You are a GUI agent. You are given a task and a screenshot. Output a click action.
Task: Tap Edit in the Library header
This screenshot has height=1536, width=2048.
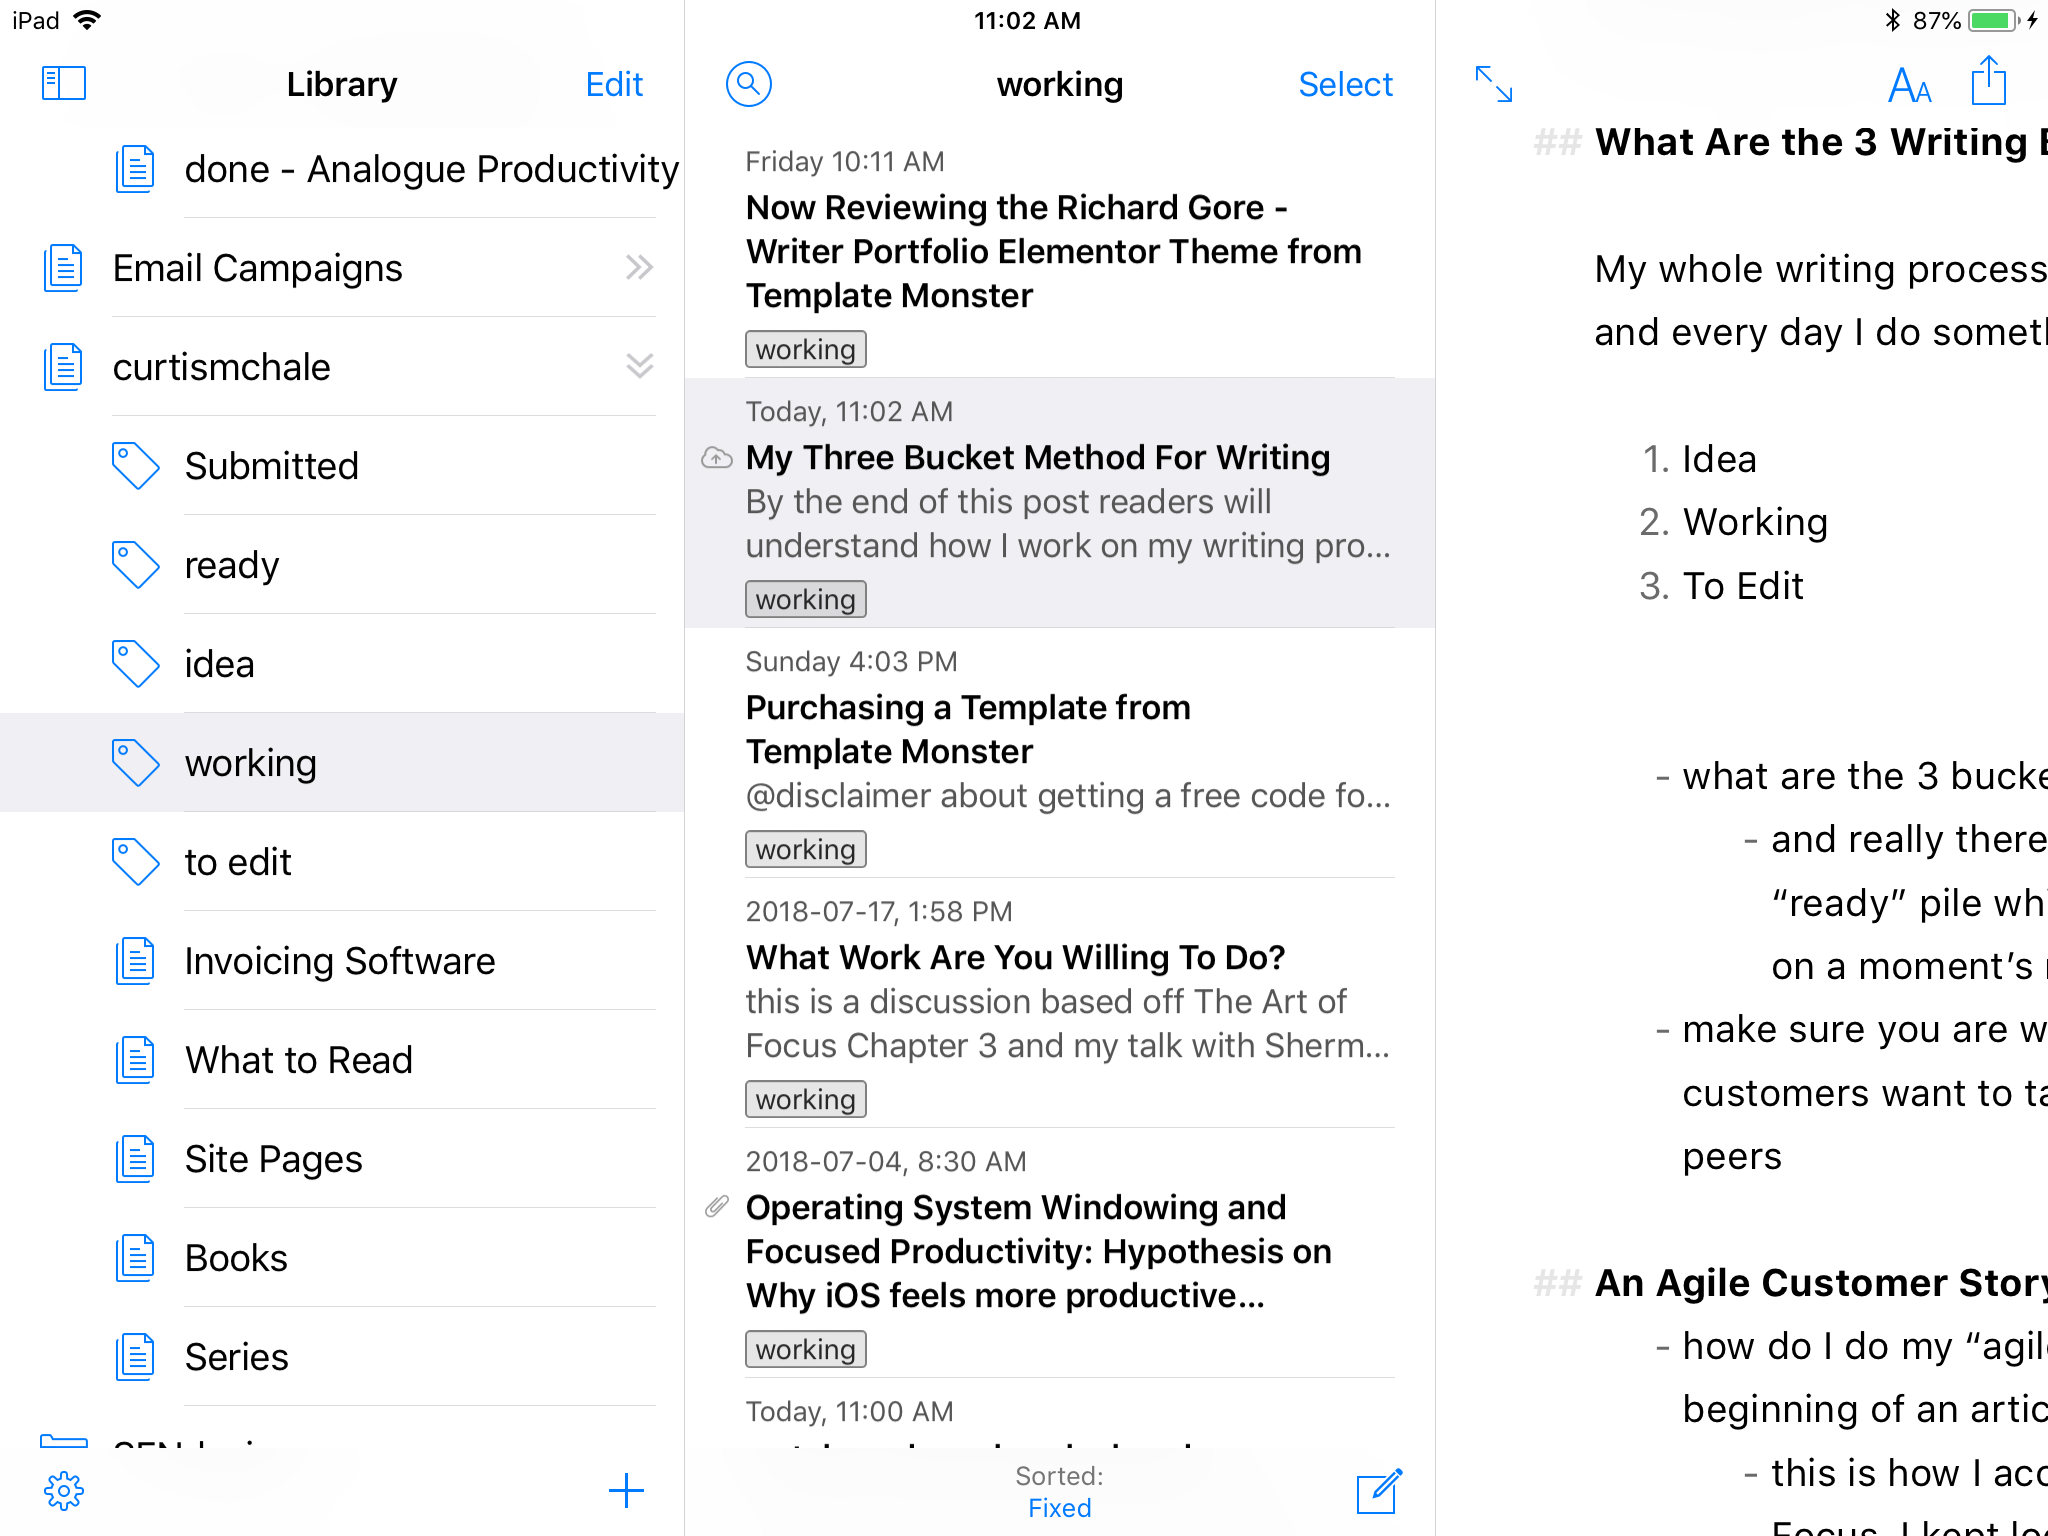(614, 85)
